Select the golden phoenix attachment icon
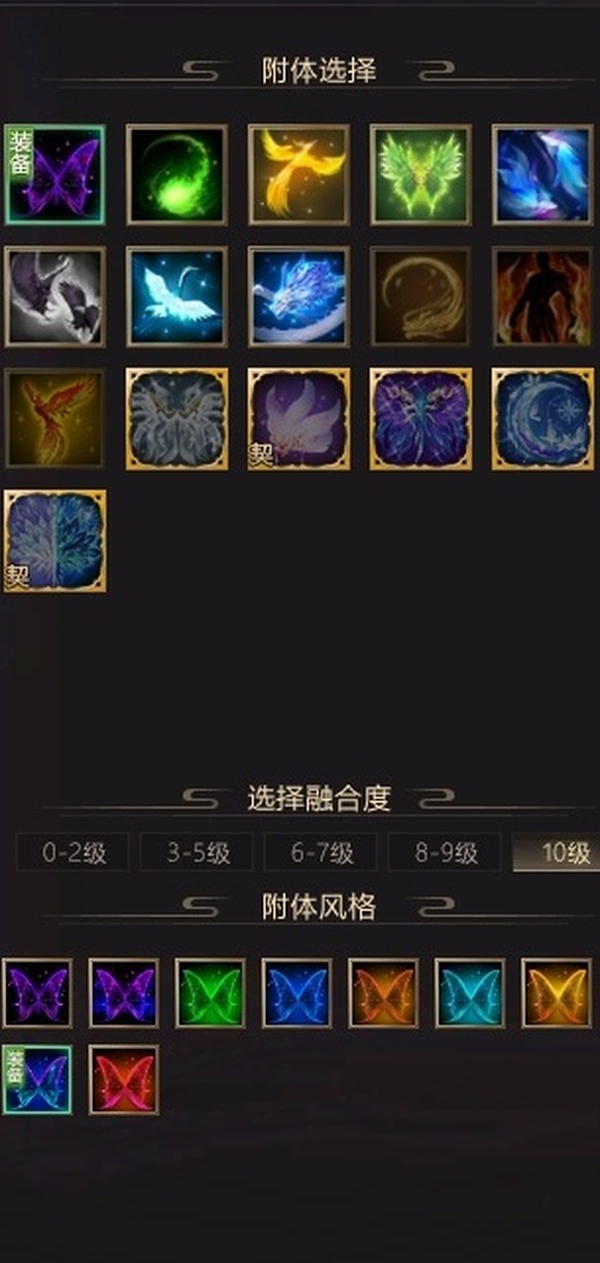Viewport: 600px width, 1263px height. [299, 175]
